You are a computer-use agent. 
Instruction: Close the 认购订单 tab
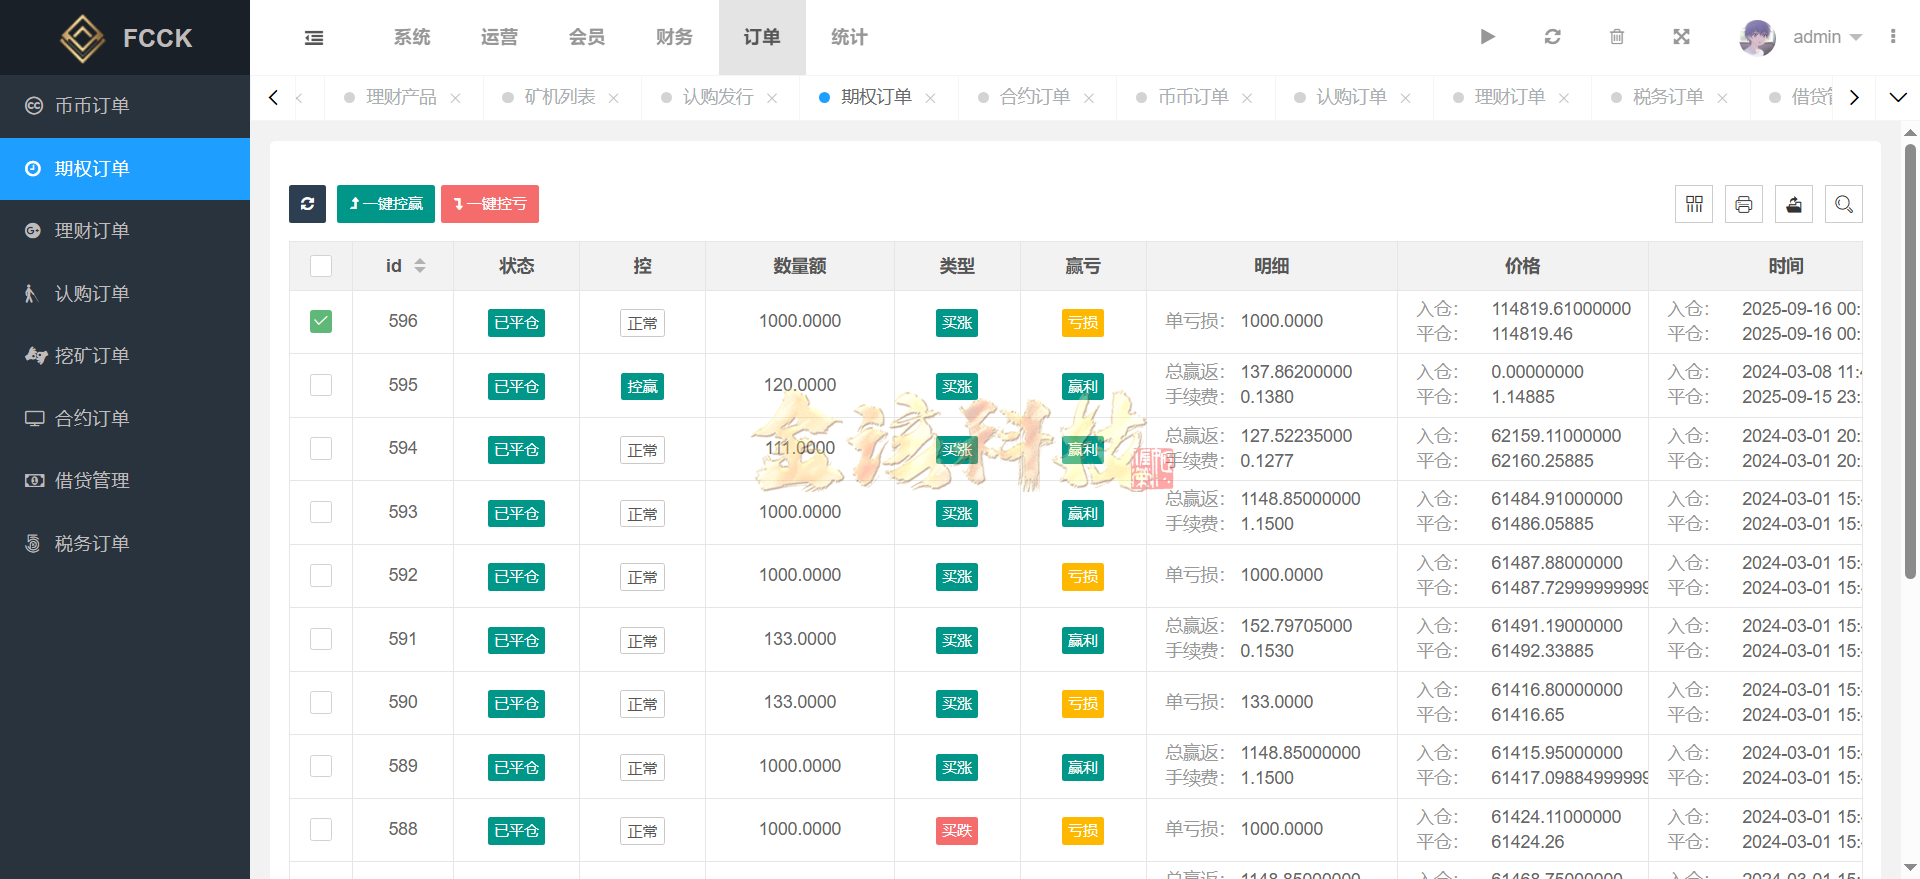pos(1406,98)
